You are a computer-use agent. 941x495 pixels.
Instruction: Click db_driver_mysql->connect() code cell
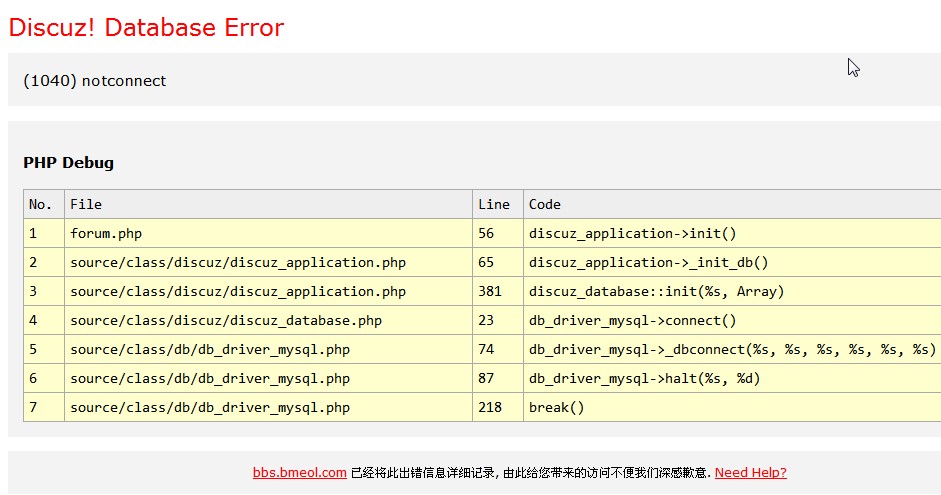pyautogui.click(x=632, y=321)
